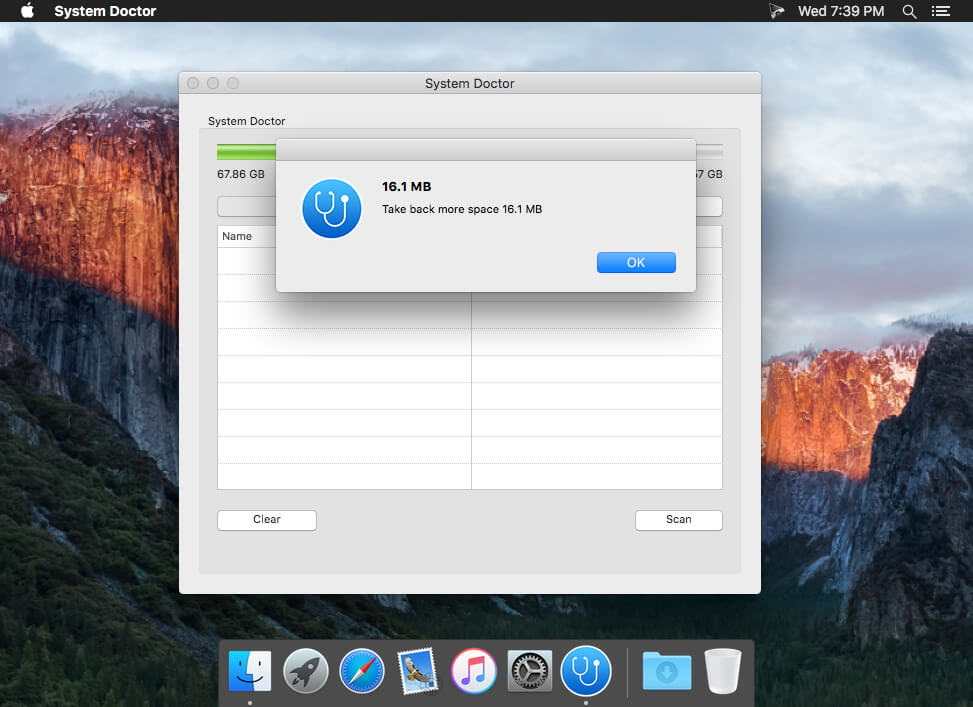Image resolution: width=973 pixels, height=707 pixels.
Task: Open Launchpad rocket icon in the Dock
Action: 306,671
